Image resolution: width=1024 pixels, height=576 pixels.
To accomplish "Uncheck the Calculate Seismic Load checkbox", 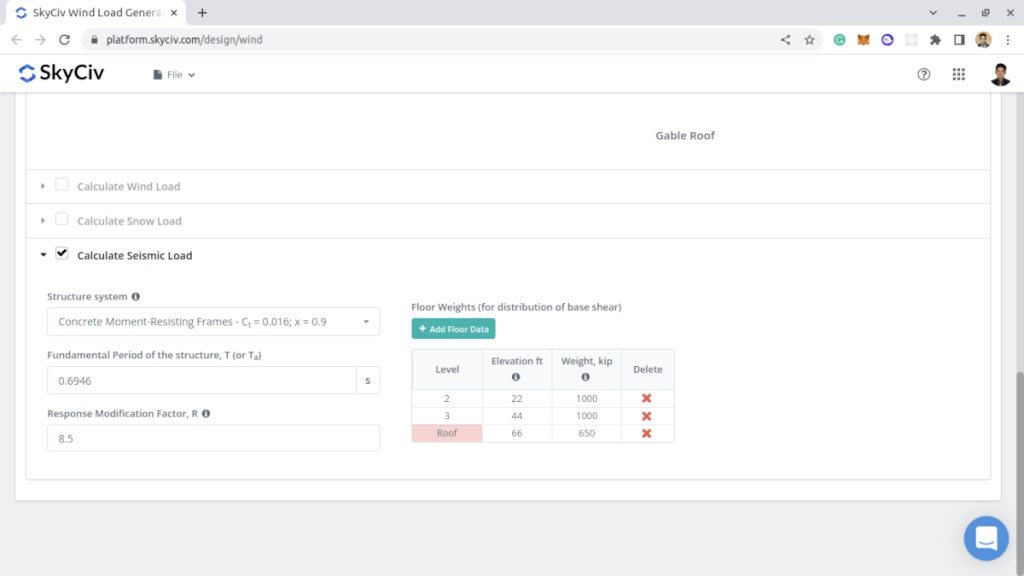I will pos(62,254).
